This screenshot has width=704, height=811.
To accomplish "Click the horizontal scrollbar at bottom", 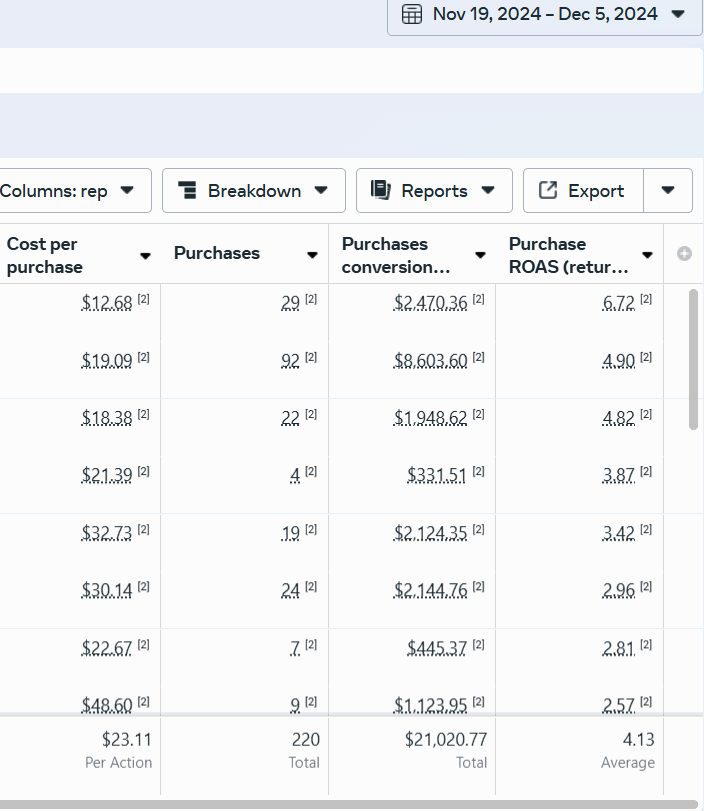I will click(349, 805).
